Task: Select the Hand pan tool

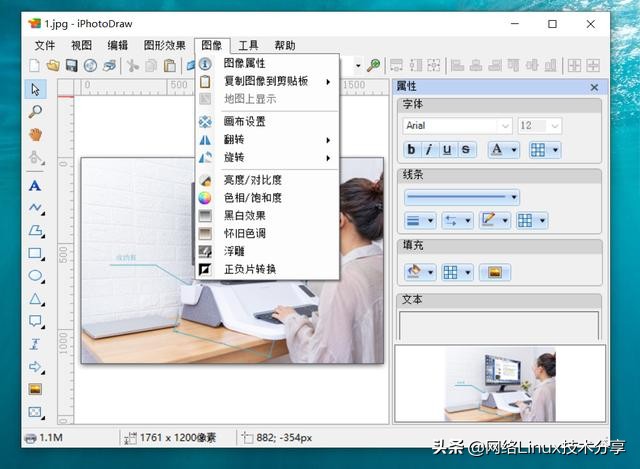Action: (36, 134)
